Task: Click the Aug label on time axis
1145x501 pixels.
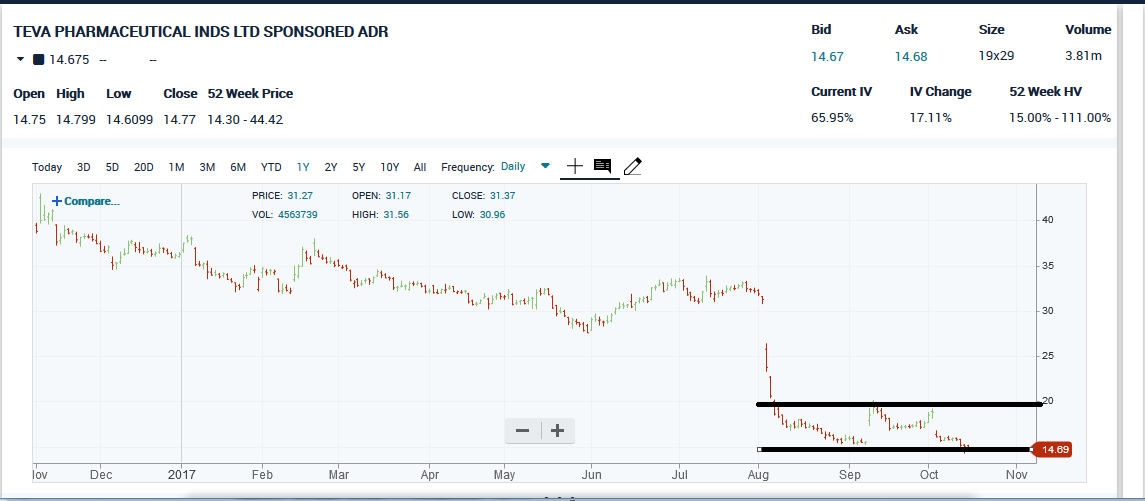Action: point(759,475)
